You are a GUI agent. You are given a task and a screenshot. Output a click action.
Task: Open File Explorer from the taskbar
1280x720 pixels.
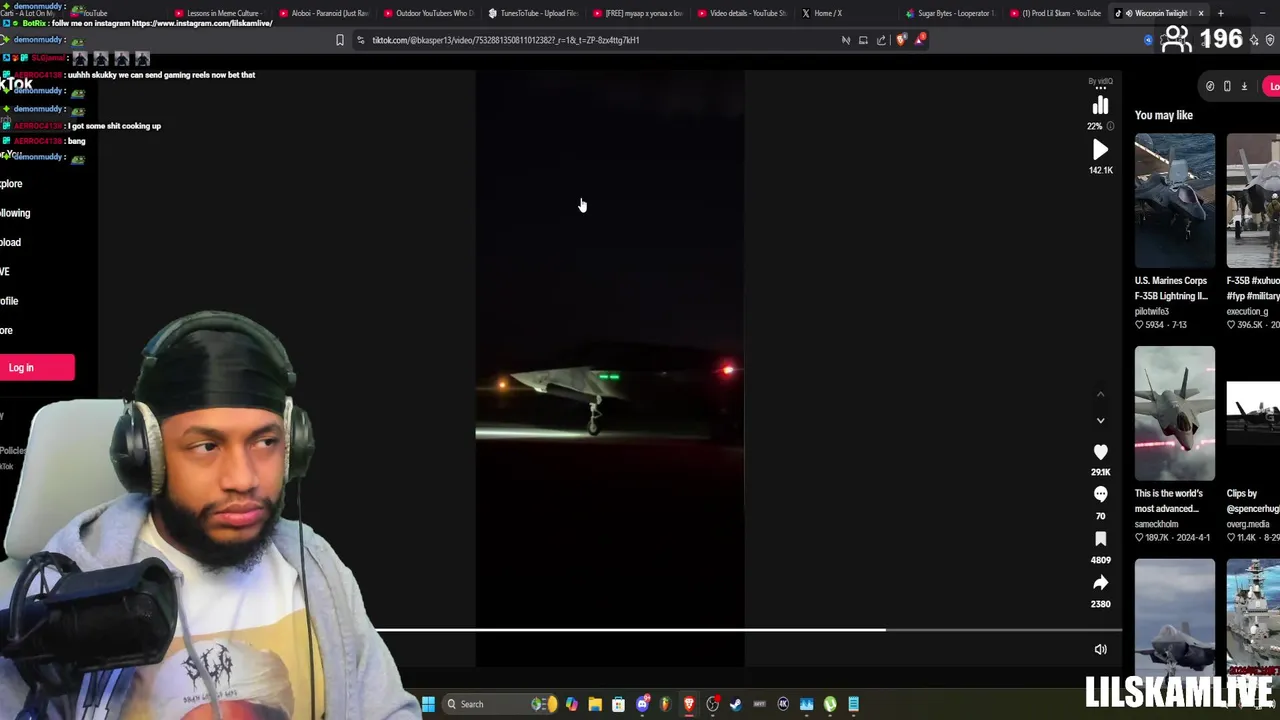[595, 704]
